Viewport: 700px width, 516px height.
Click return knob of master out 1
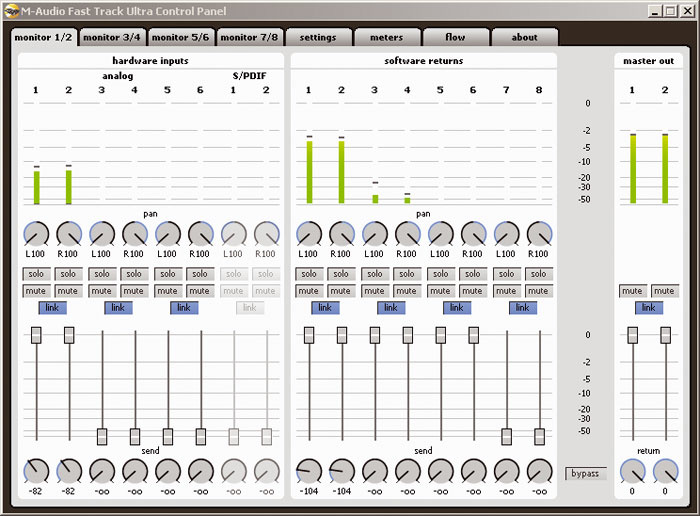click(633, 471)
